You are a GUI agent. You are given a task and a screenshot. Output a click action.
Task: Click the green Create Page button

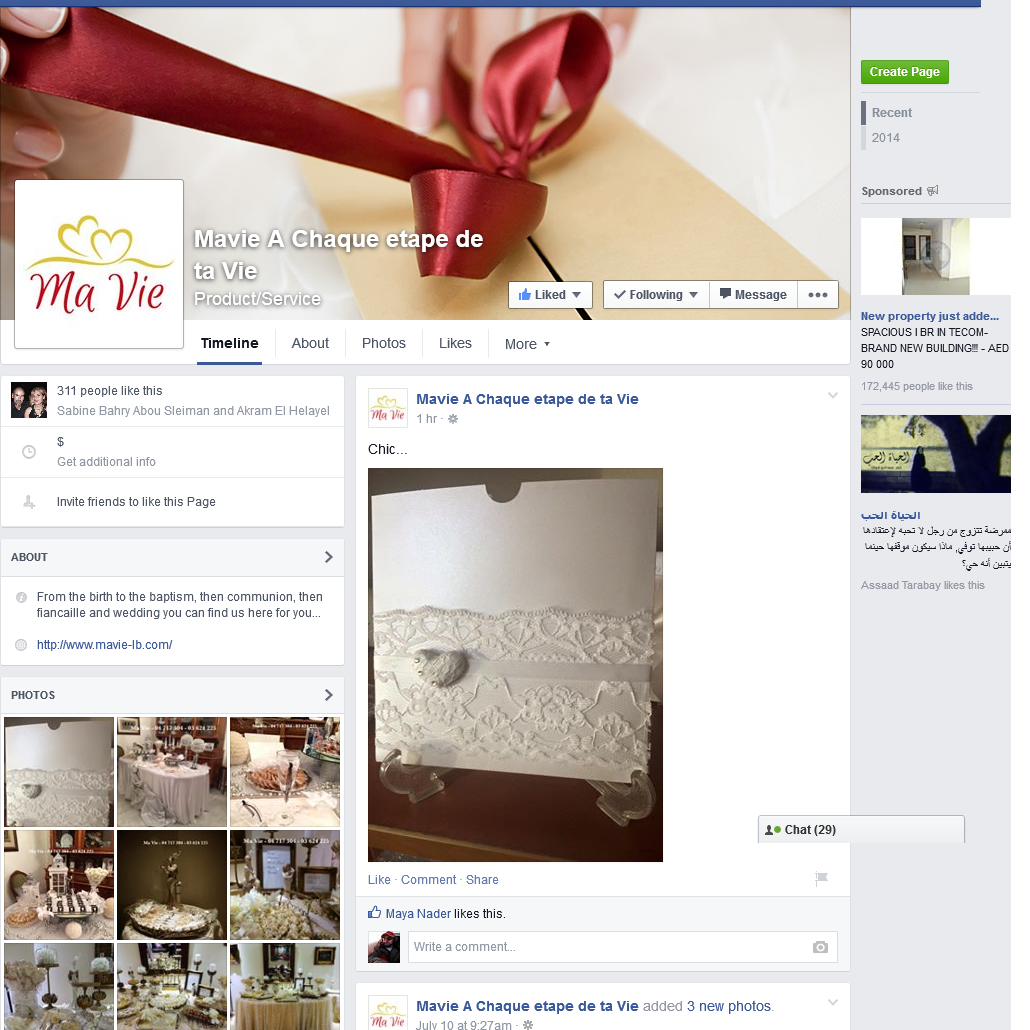(x=904, y=72)
